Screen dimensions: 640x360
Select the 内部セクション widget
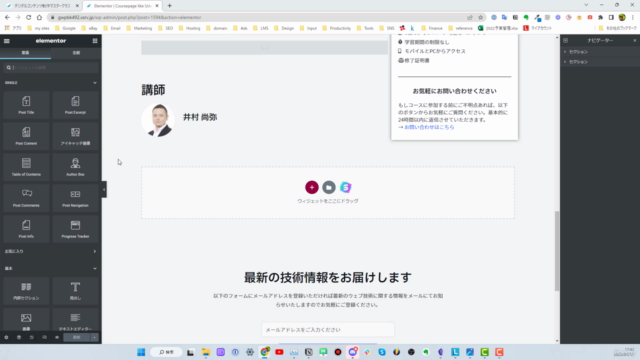pos(26,291)
